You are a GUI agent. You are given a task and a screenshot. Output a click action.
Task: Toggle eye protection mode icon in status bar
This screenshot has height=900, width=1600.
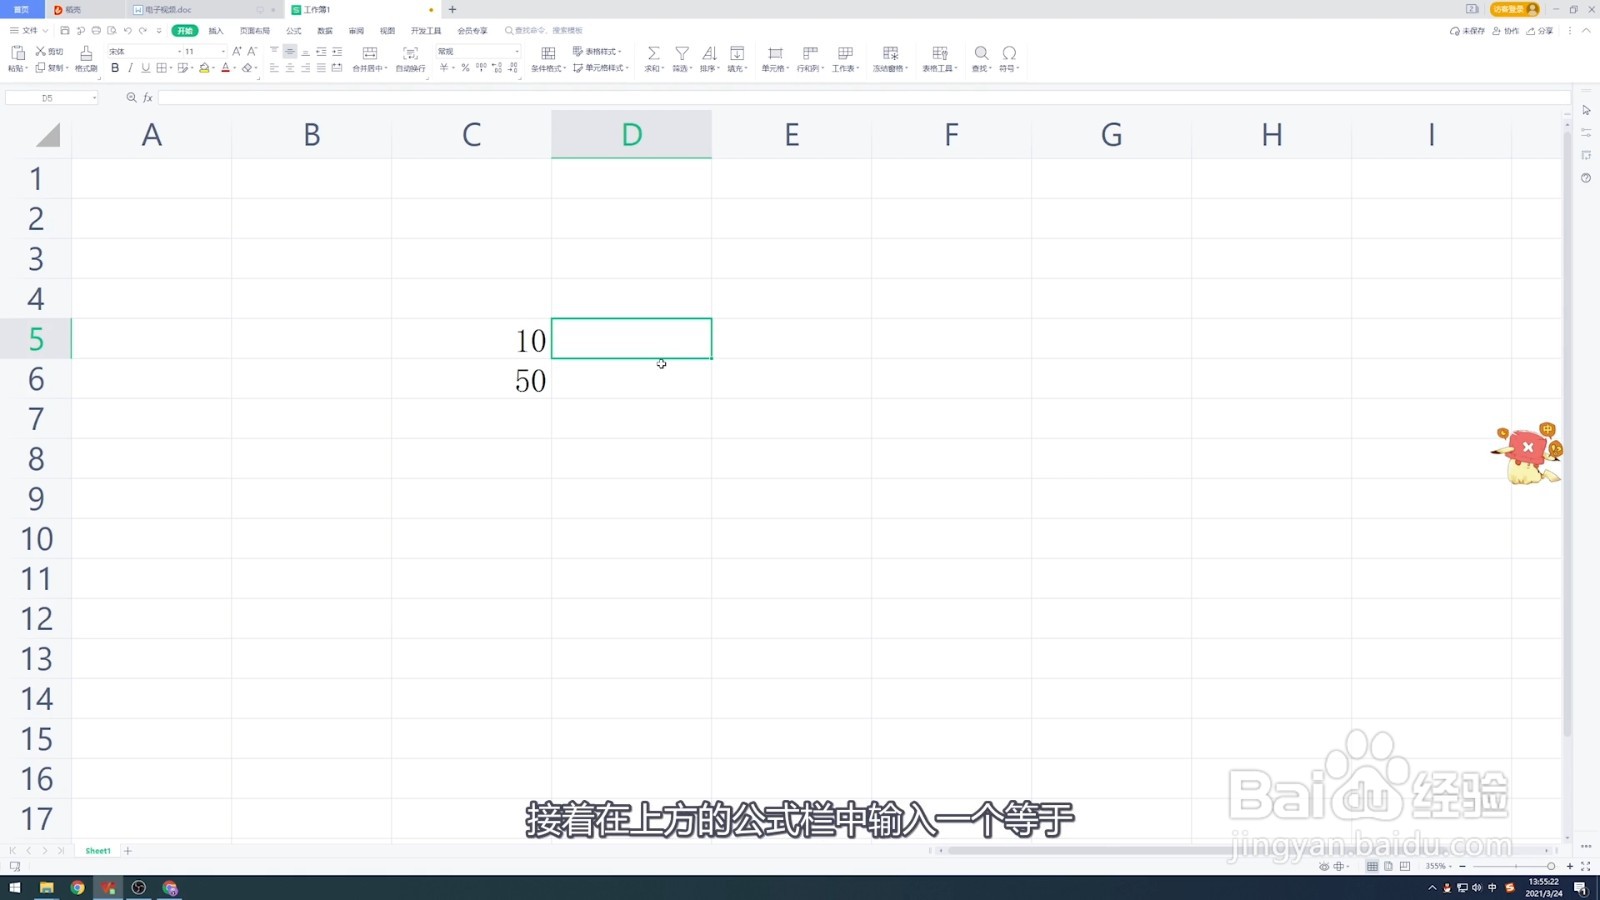pos(1324,866)
